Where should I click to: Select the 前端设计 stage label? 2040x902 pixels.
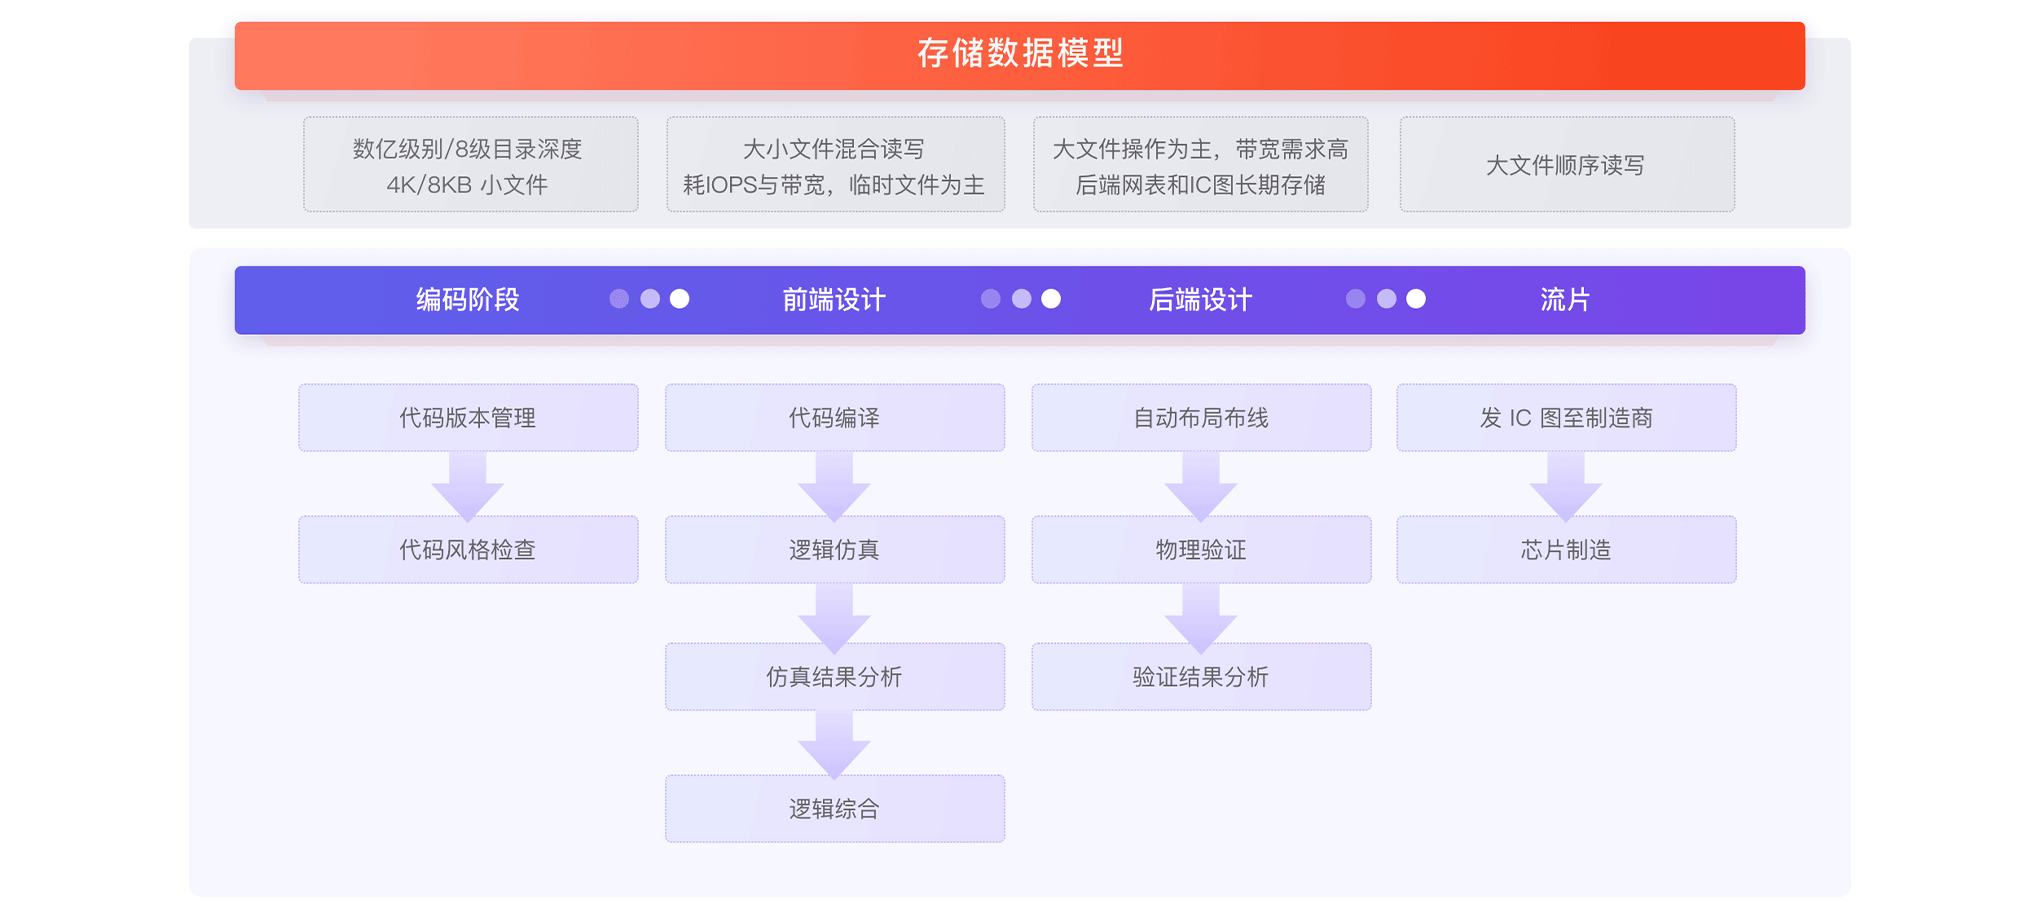tap(834, 299)
